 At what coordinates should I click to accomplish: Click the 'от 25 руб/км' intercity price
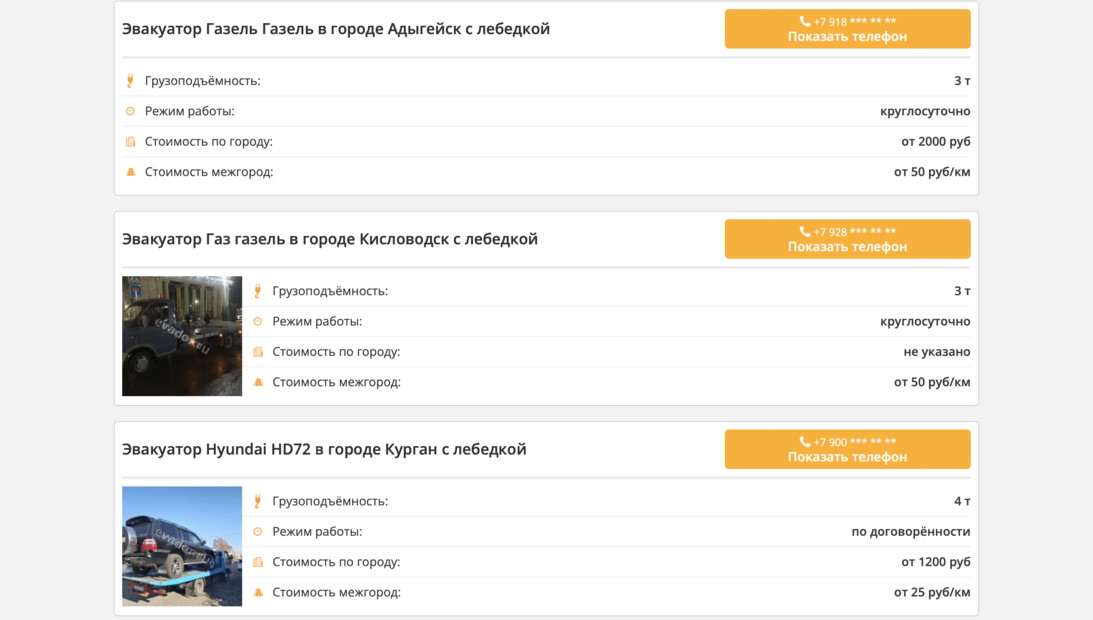click(x=931, y=592)
